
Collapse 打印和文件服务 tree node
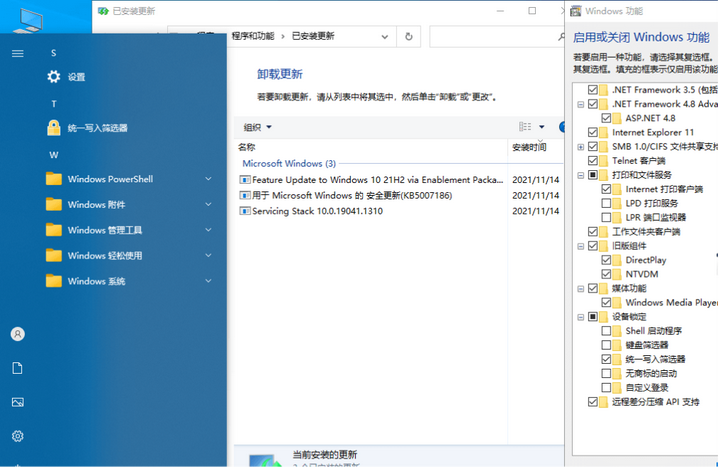(x=580, y=175)
